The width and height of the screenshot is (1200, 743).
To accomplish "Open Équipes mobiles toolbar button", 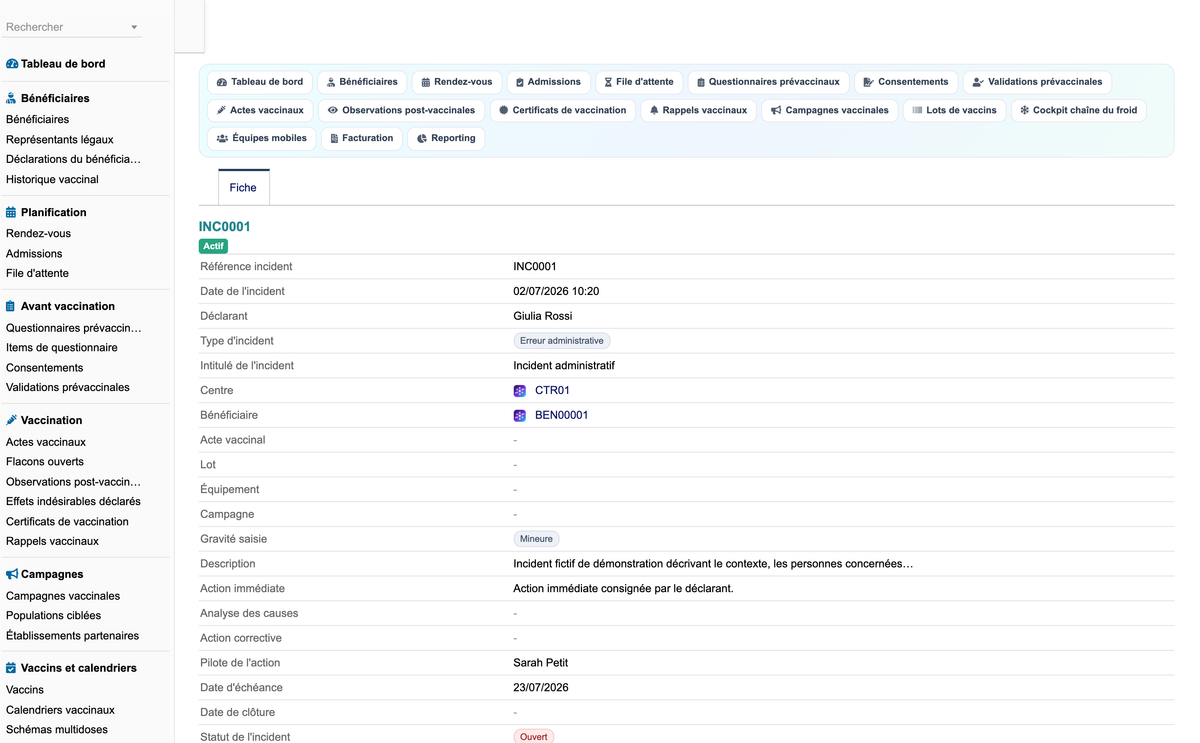I will pos(262,138).
